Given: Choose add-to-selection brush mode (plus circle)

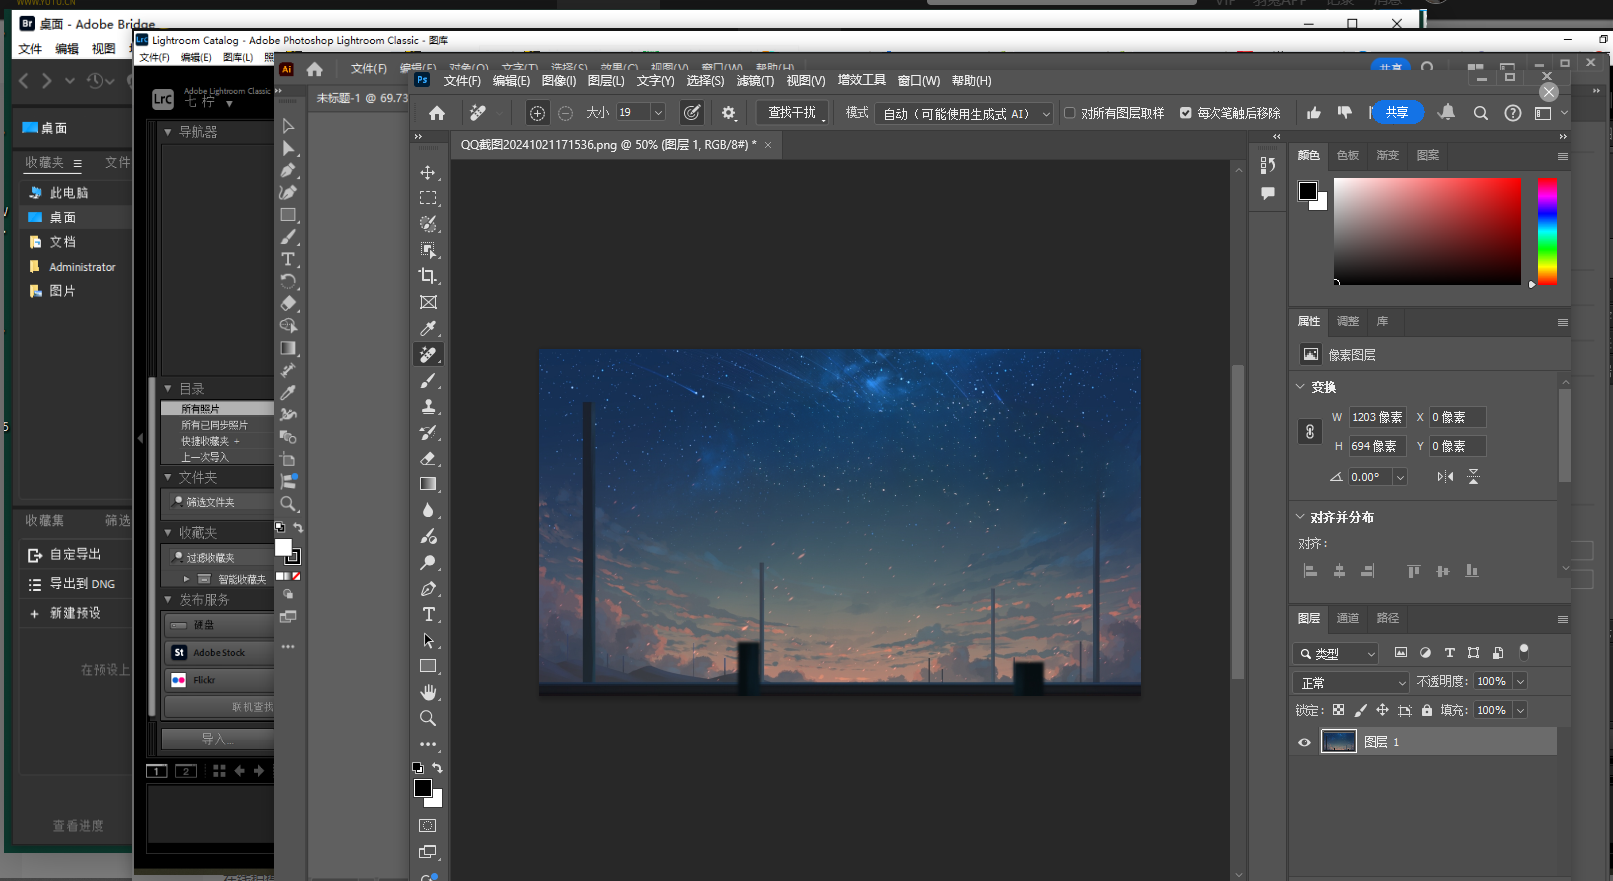Looking at the screenshot, I should click(537, 113).
